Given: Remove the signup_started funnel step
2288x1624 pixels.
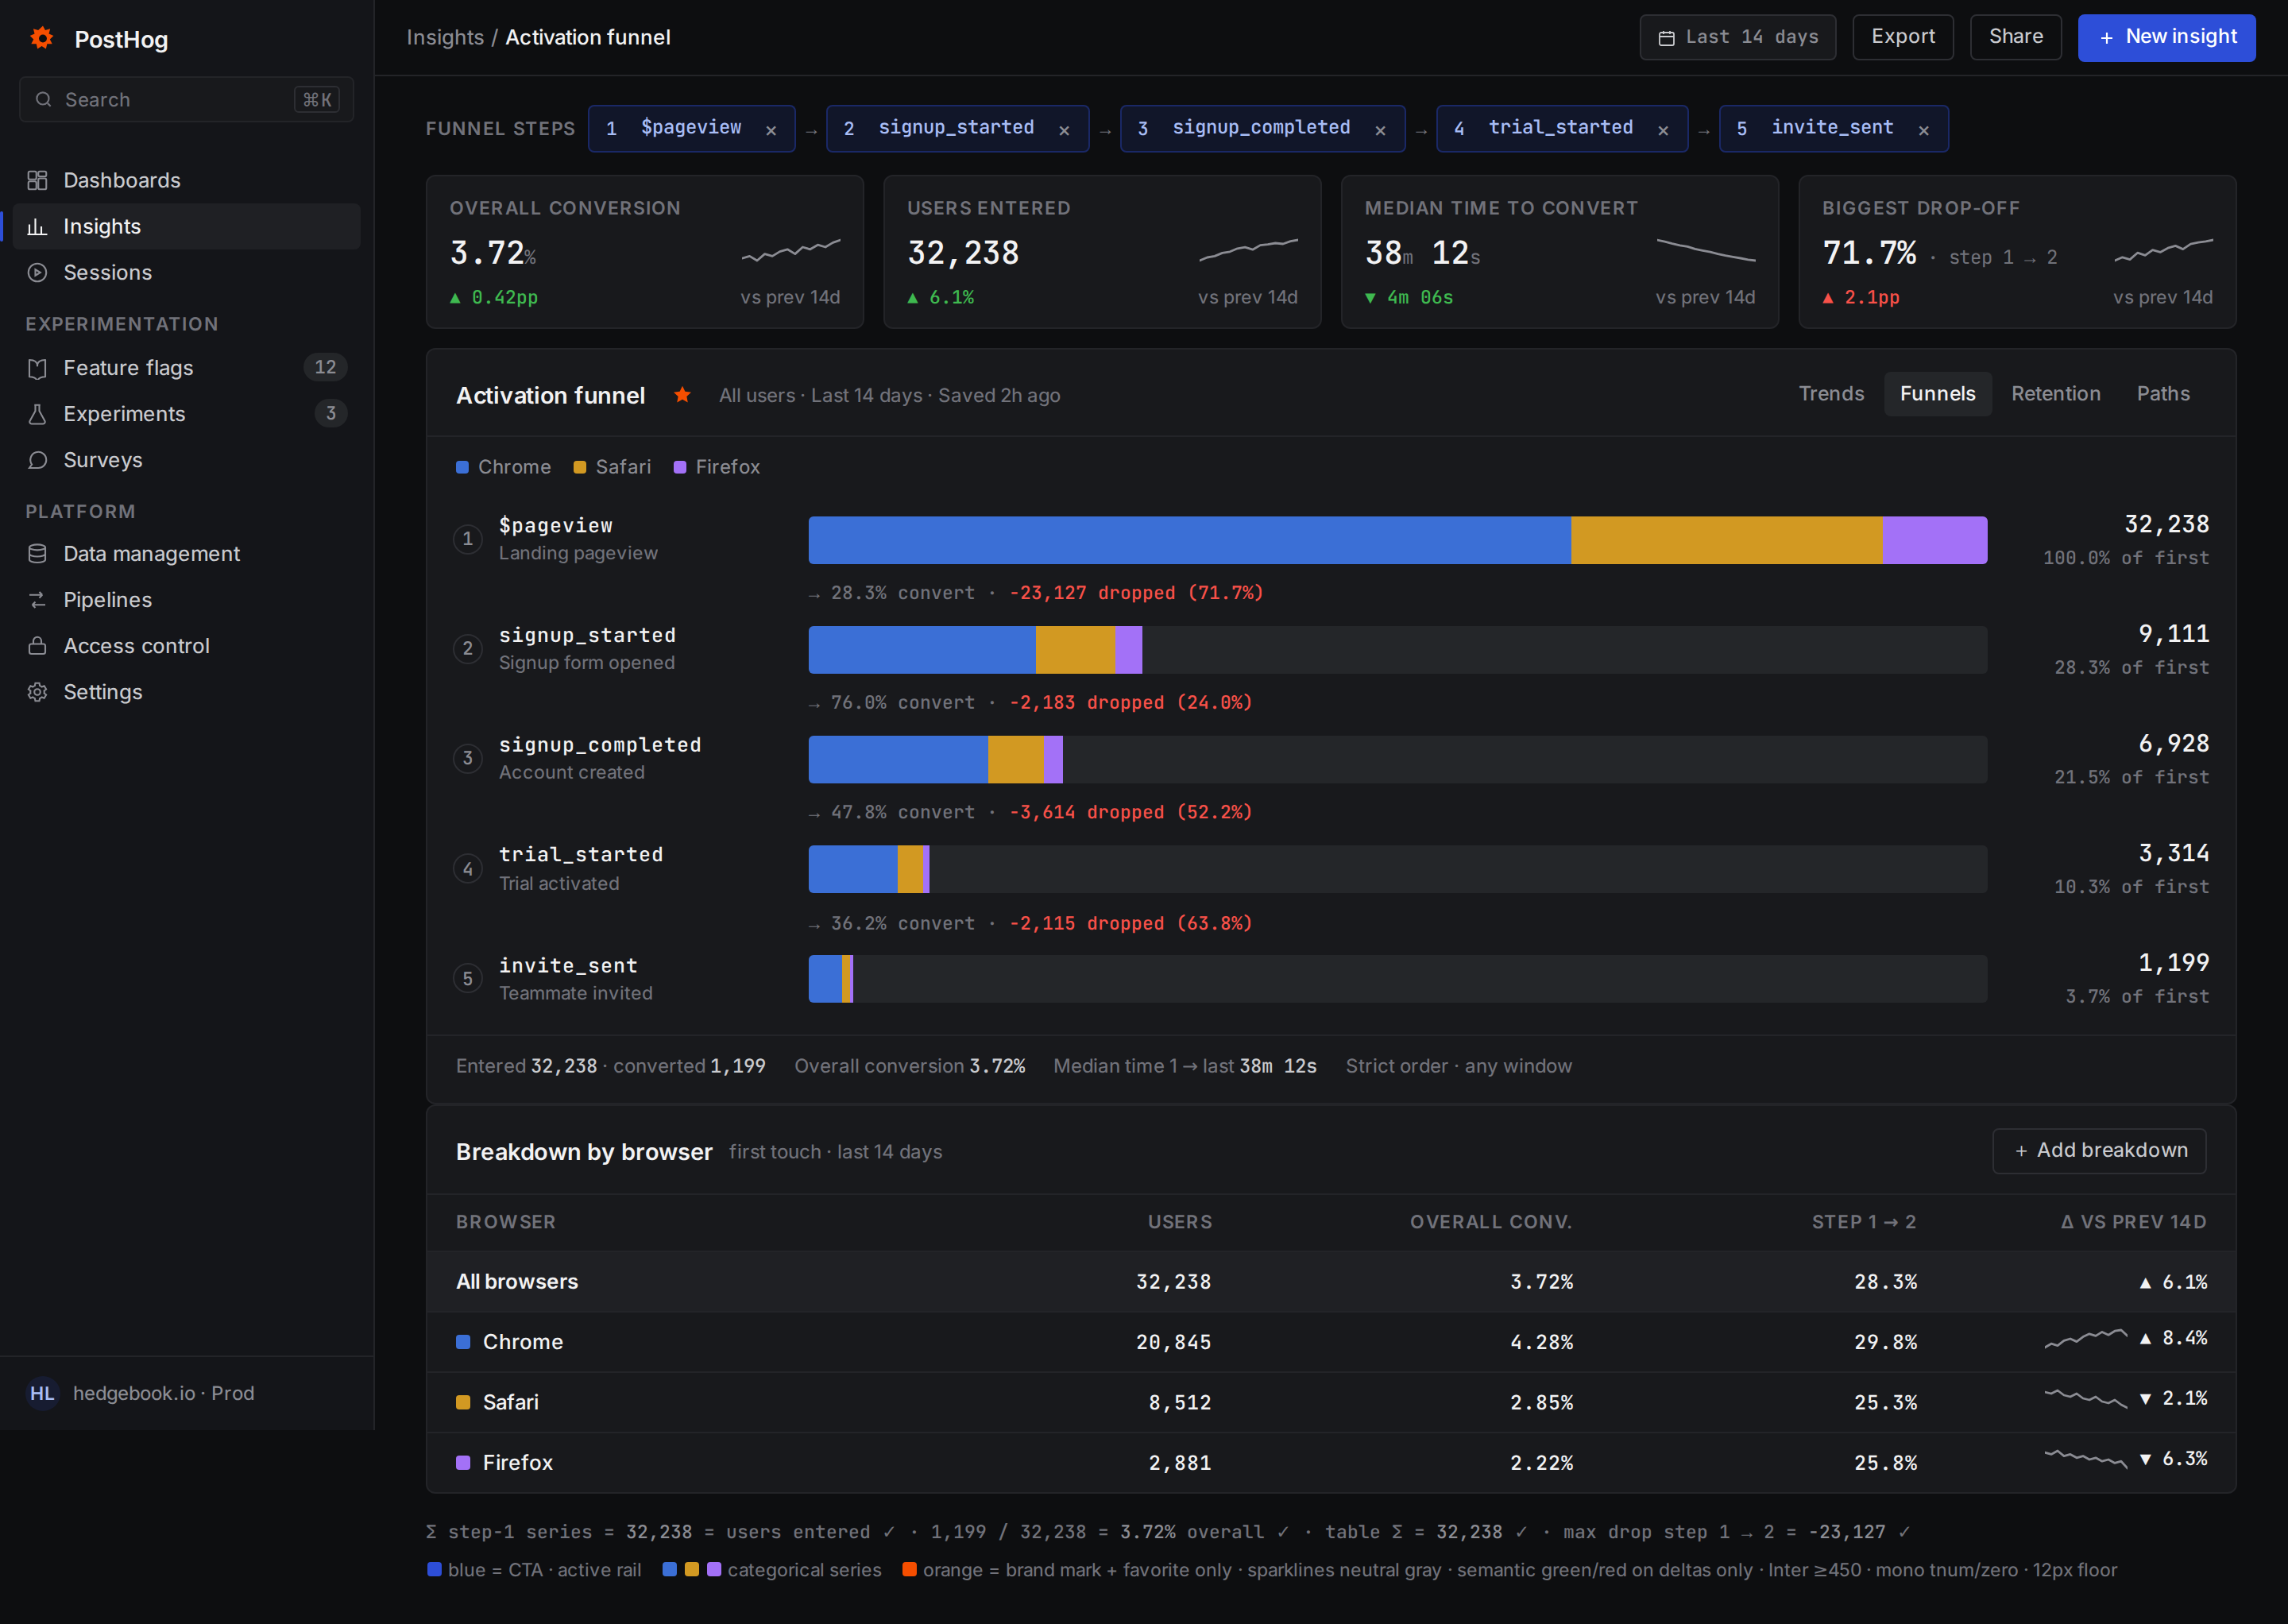Looking at the screenshot, I should [x=1064, y=130].
